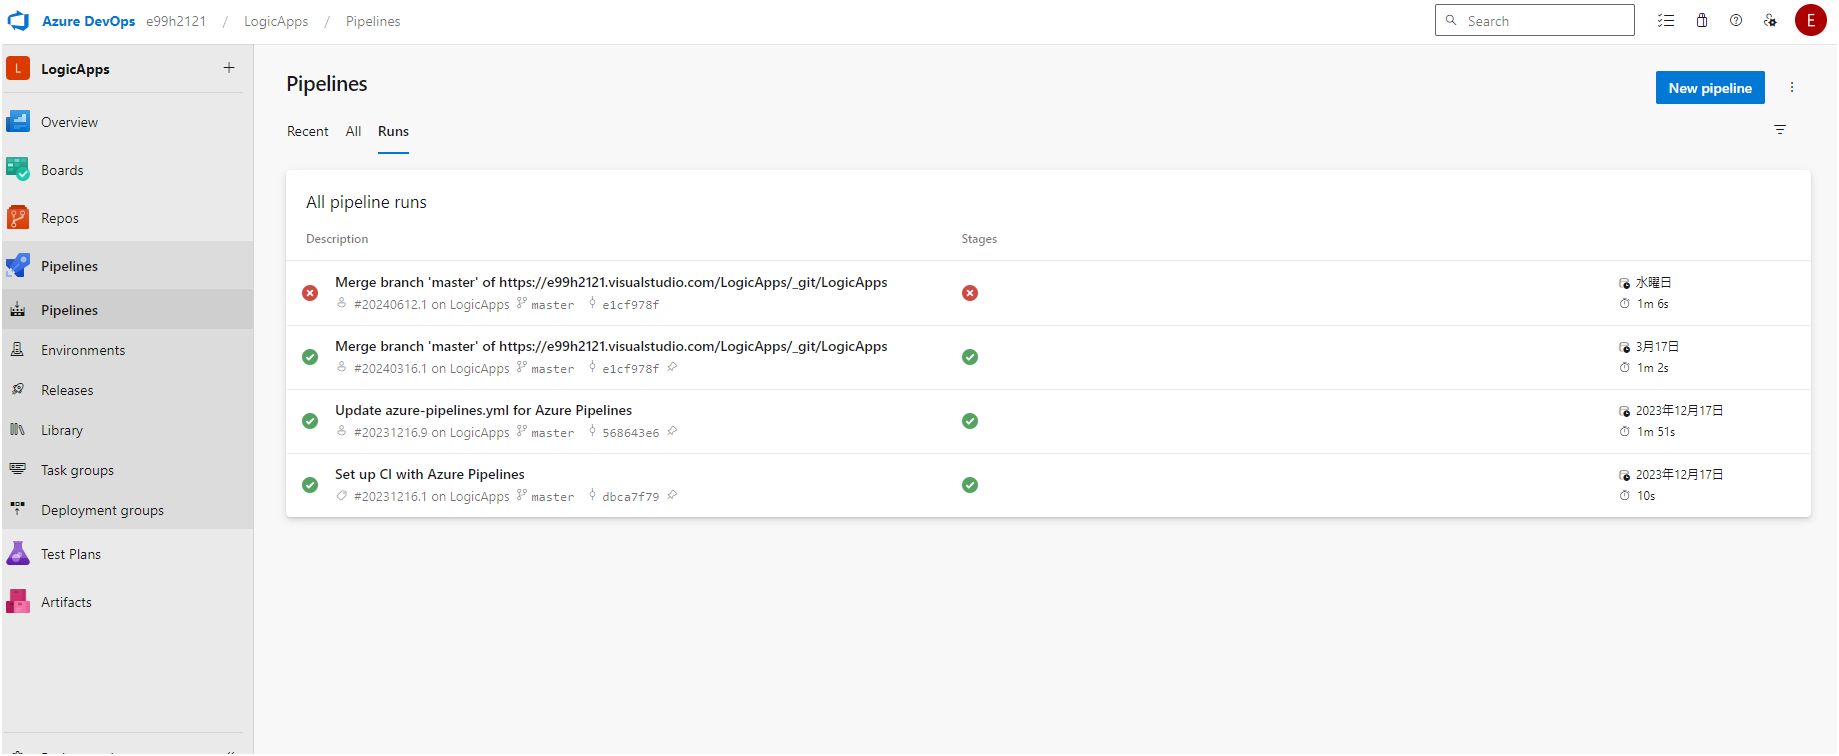Click the master branch label of run #20231216.1
This screenshot has height=756, width=1839.
552,497
